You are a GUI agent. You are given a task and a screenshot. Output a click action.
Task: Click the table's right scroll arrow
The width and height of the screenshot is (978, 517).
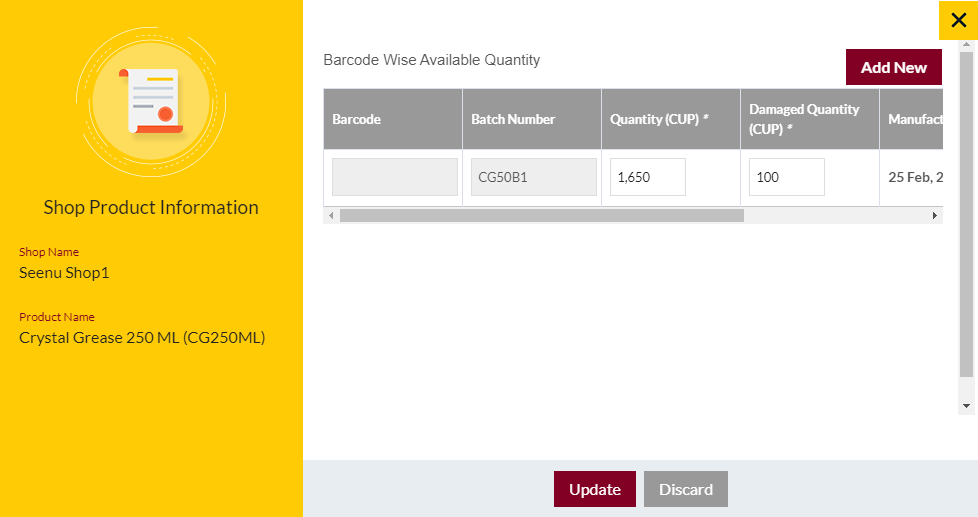(934, 216)
